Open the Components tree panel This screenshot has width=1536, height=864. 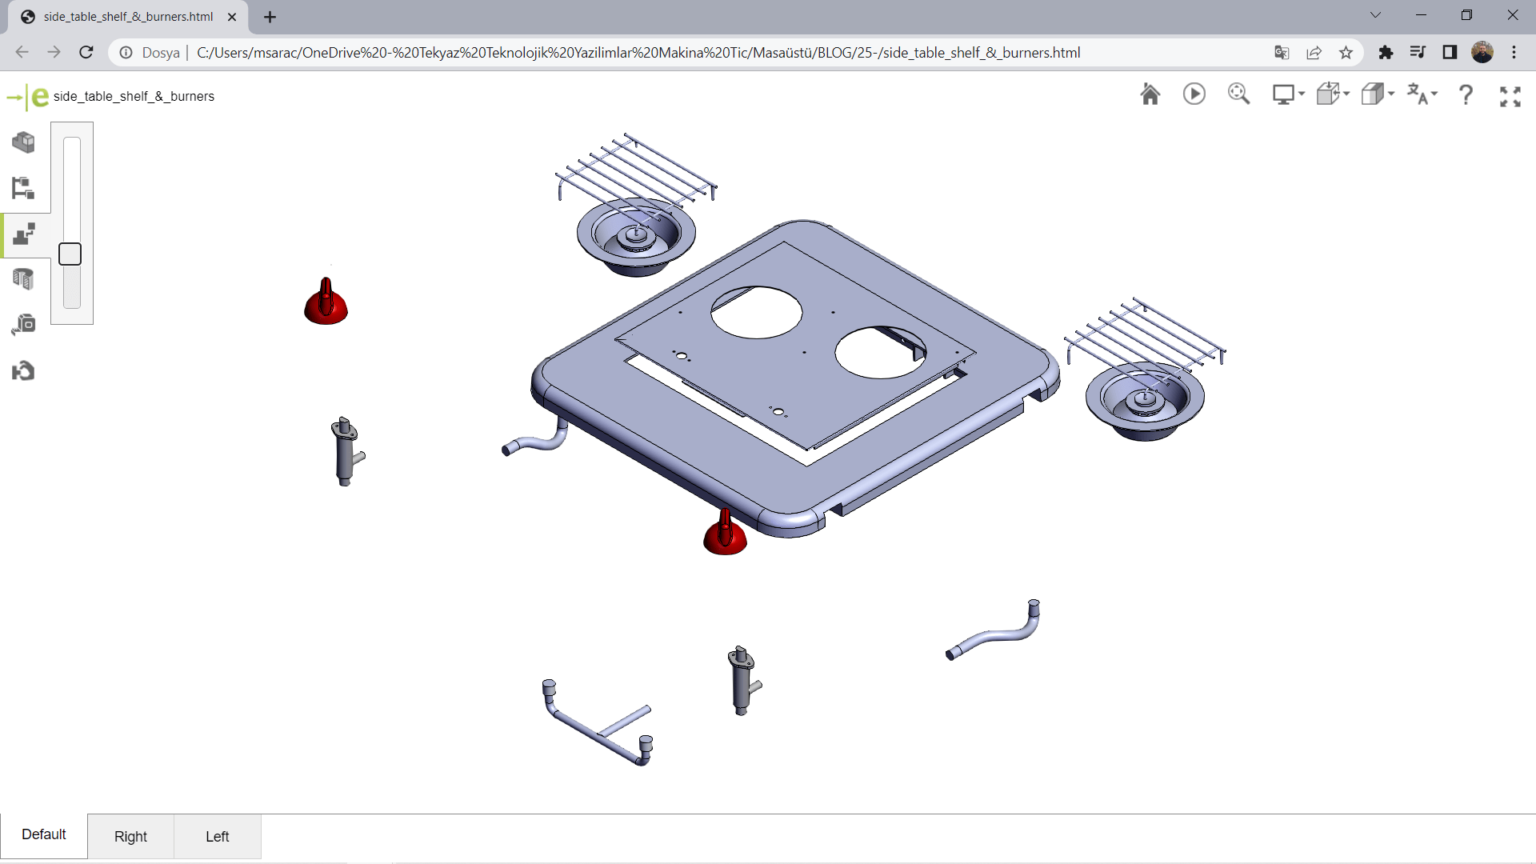pyautogui.click(x=23, y=188)
